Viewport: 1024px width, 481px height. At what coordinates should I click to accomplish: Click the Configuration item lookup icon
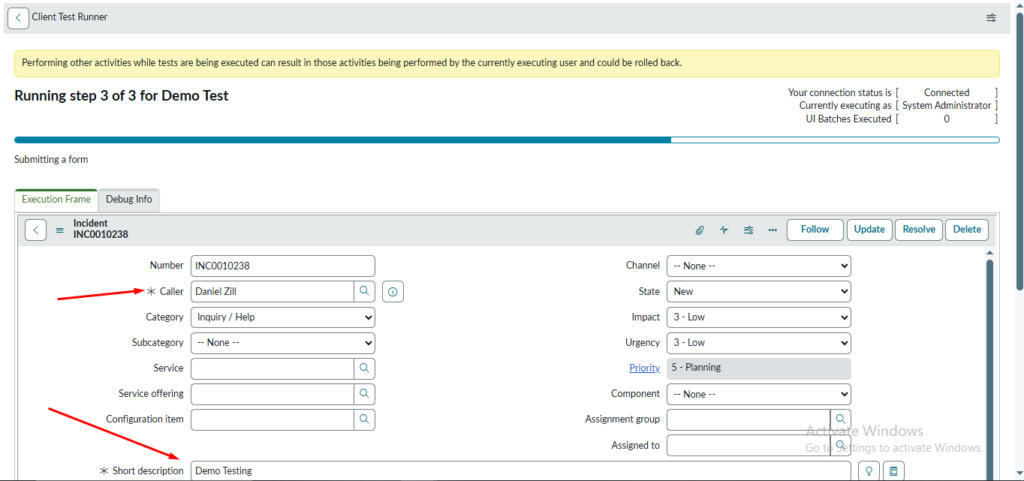(365, 419)
